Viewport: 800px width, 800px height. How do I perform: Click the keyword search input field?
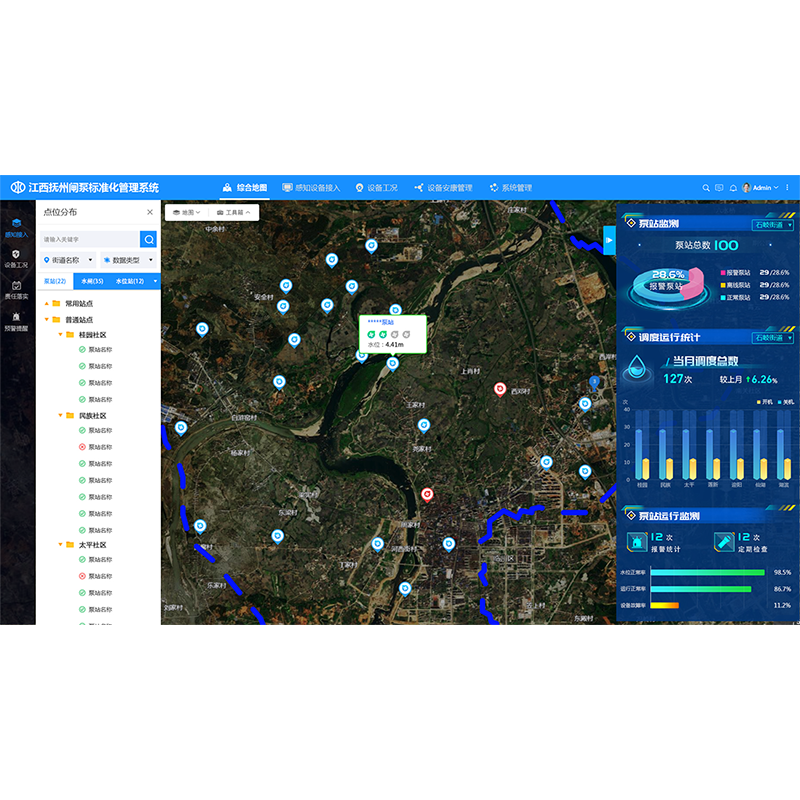(x=89, y=239)
